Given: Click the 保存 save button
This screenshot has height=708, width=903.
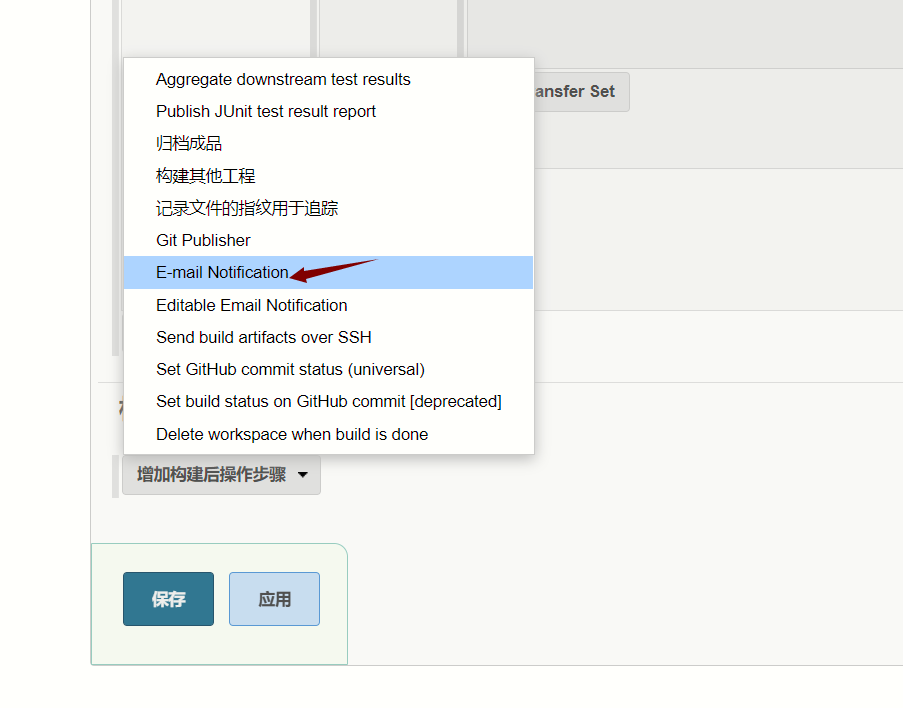Looking at the screenshot, I should [168, 599].
